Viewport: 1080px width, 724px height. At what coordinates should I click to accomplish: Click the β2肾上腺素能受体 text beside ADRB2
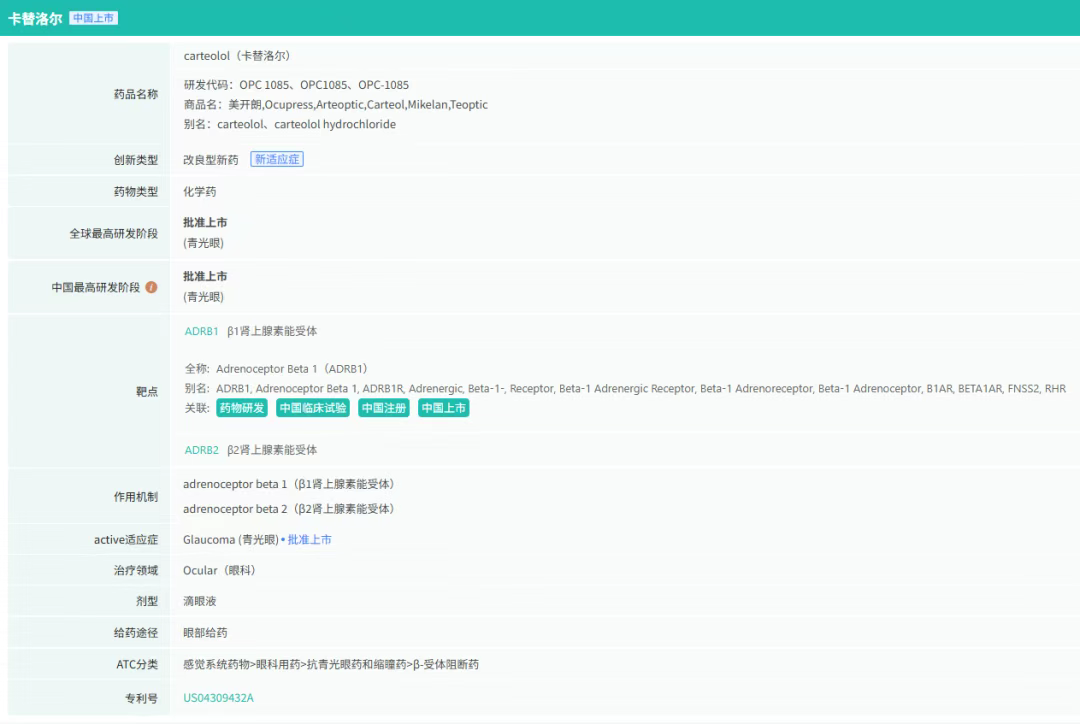click(272, 450)
